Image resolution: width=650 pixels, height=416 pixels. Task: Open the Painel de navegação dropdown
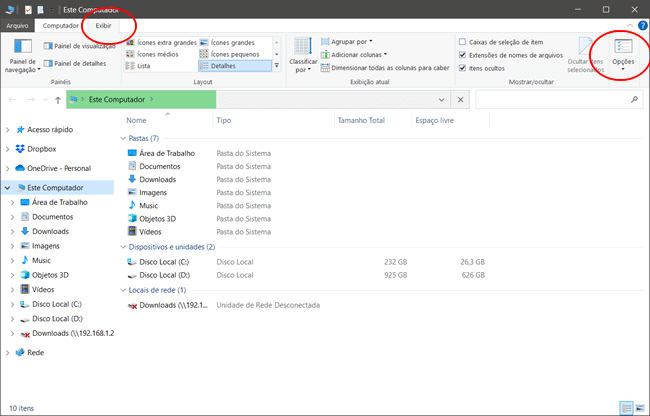click(x=22, y=58)
